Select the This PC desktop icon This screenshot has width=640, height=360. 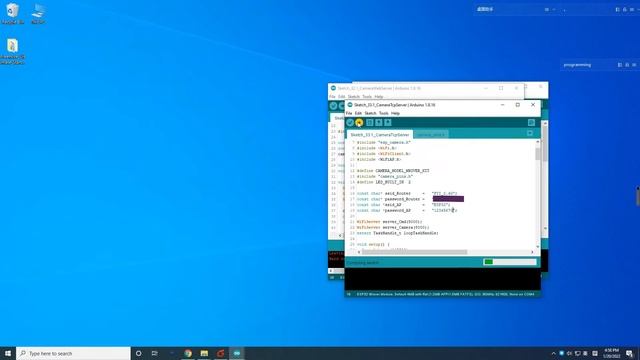coord(38,13)
